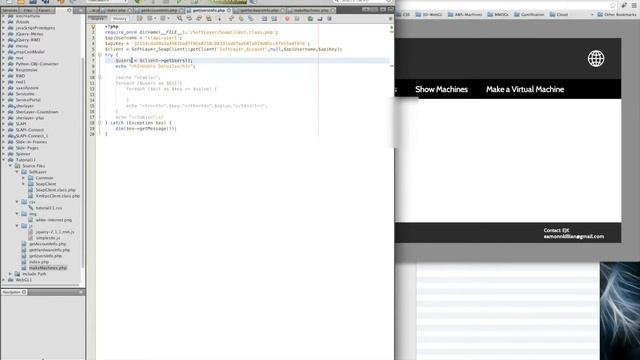Click the toggle highlight search toolbar icon
640x360 pixels.
(x=209, y=18)
